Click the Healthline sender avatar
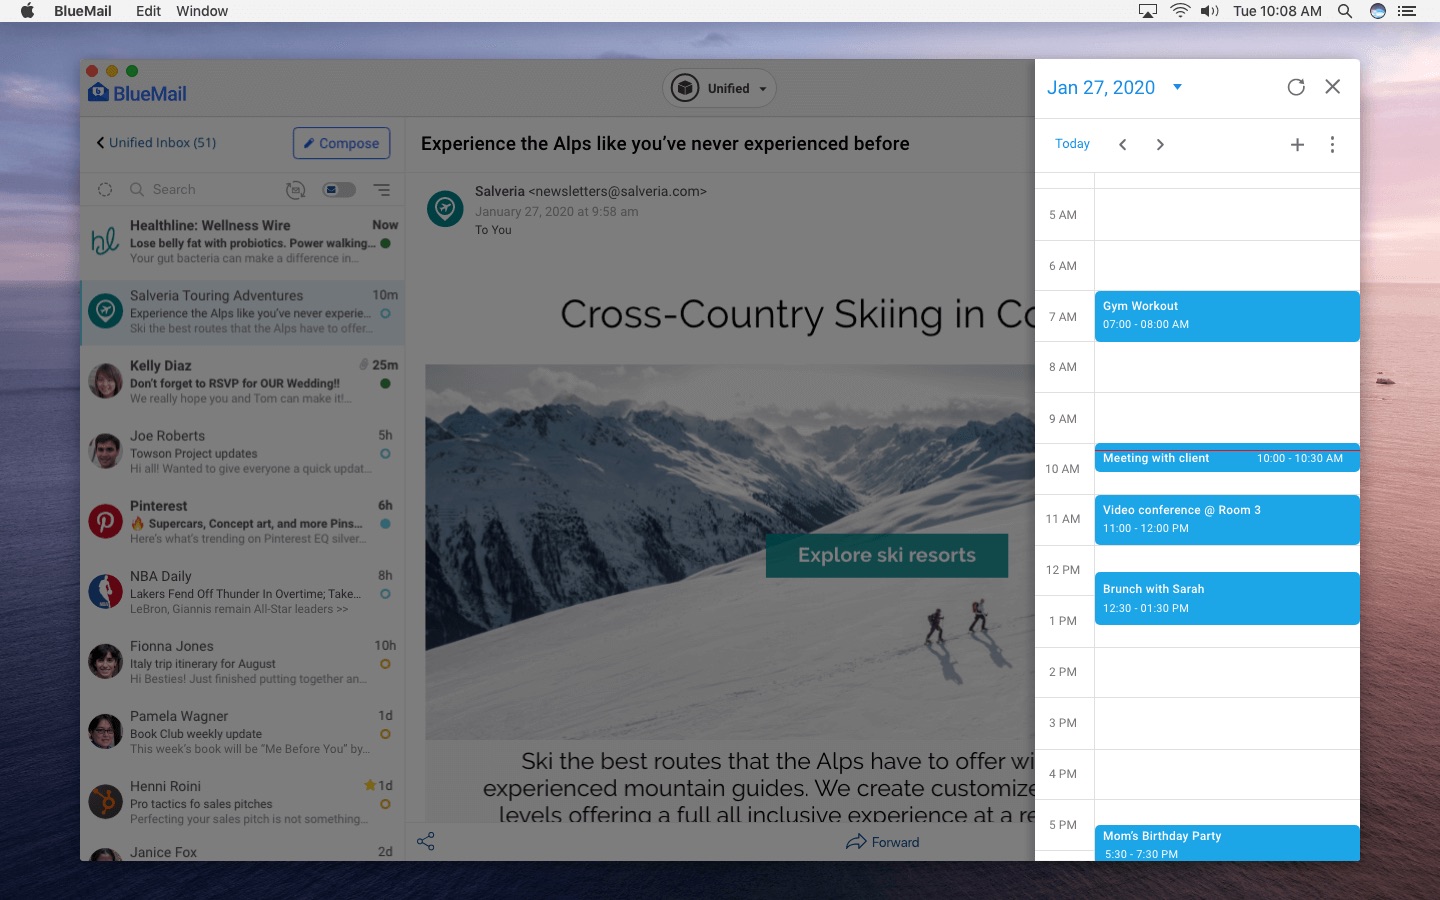1440x900 pixels. tap(105, 241)
